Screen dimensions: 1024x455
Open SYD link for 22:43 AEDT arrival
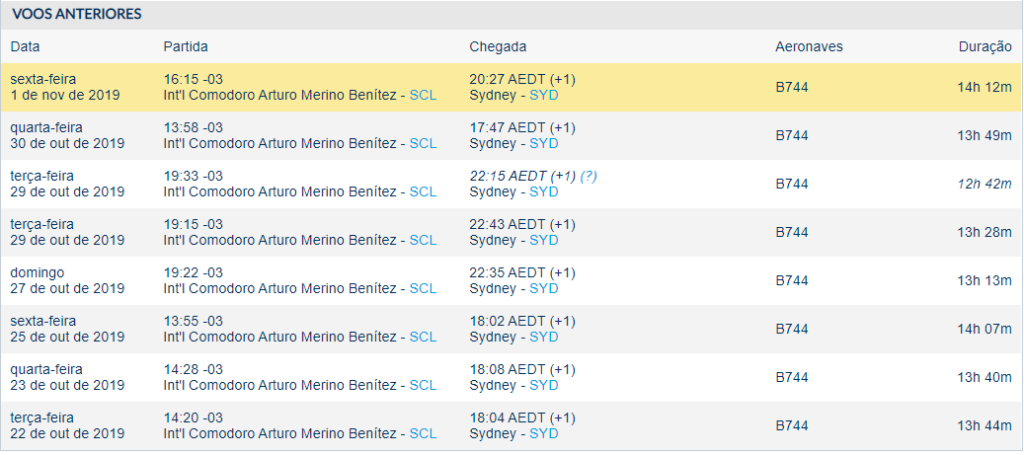coord(543,240)
